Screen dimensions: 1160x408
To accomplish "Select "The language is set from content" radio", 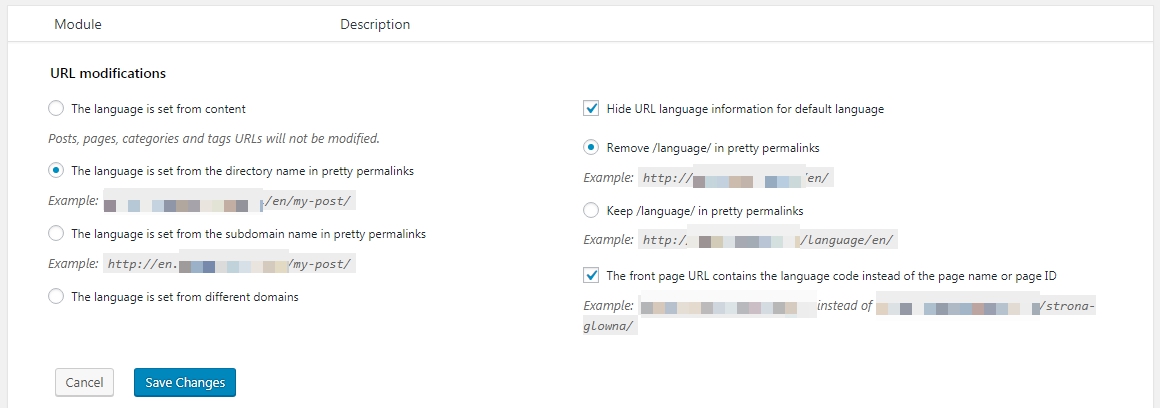I will point(56,109).
